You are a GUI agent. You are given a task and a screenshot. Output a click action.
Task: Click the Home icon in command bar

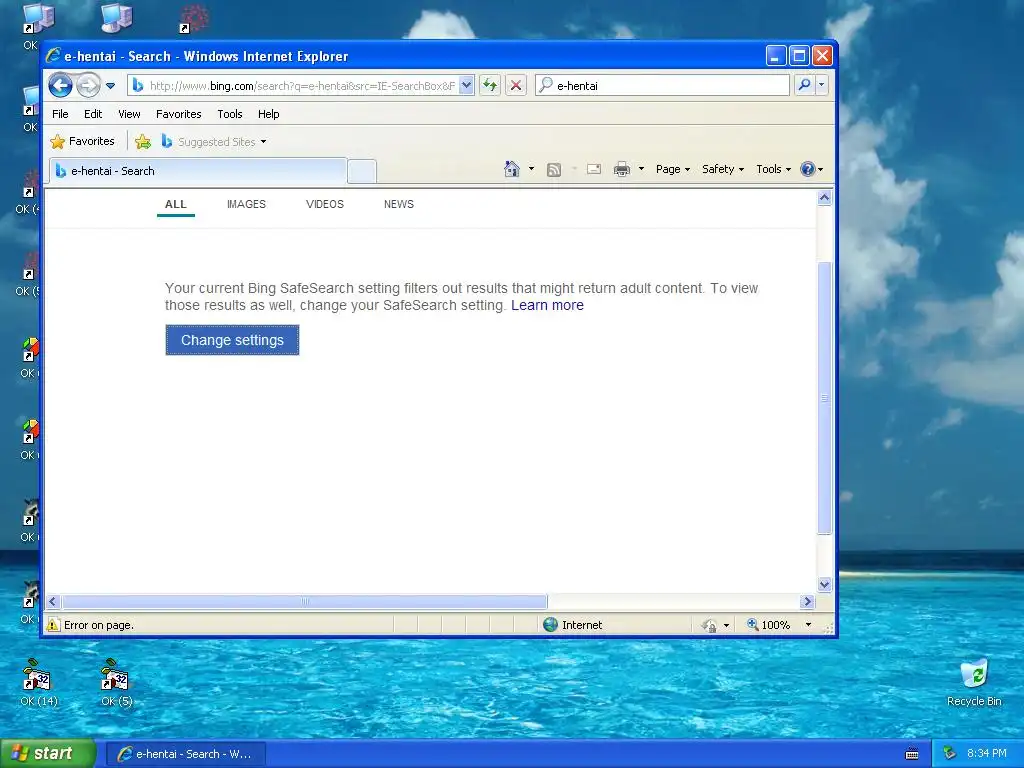(512, 169)
